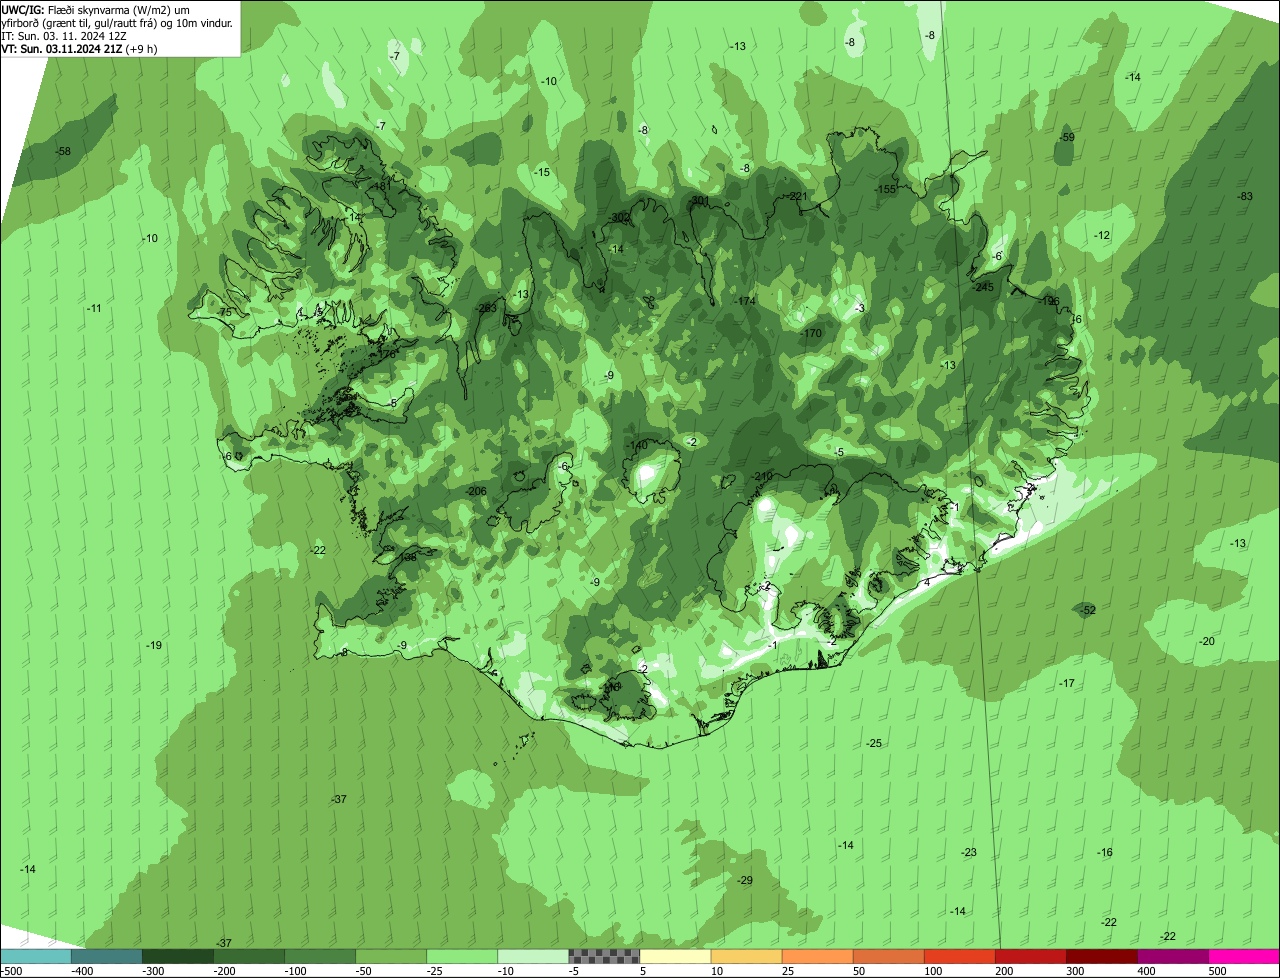Click the UWC/IG title line in header
Viewport: 1280px width, 978px height.
coord(95,9)
